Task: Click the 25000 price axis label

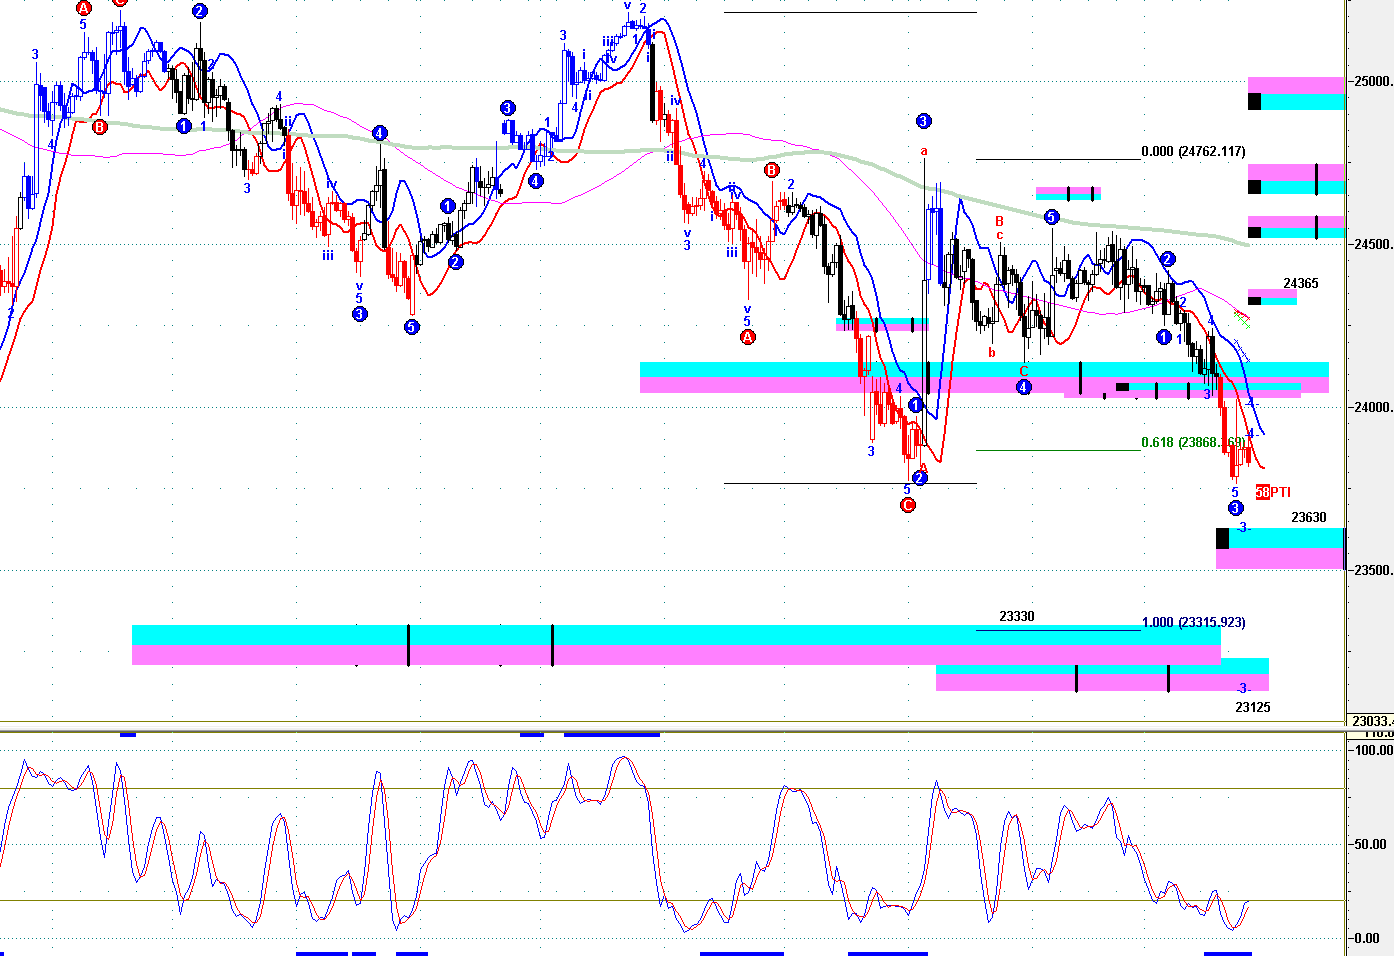Action: coord(1372,82)
